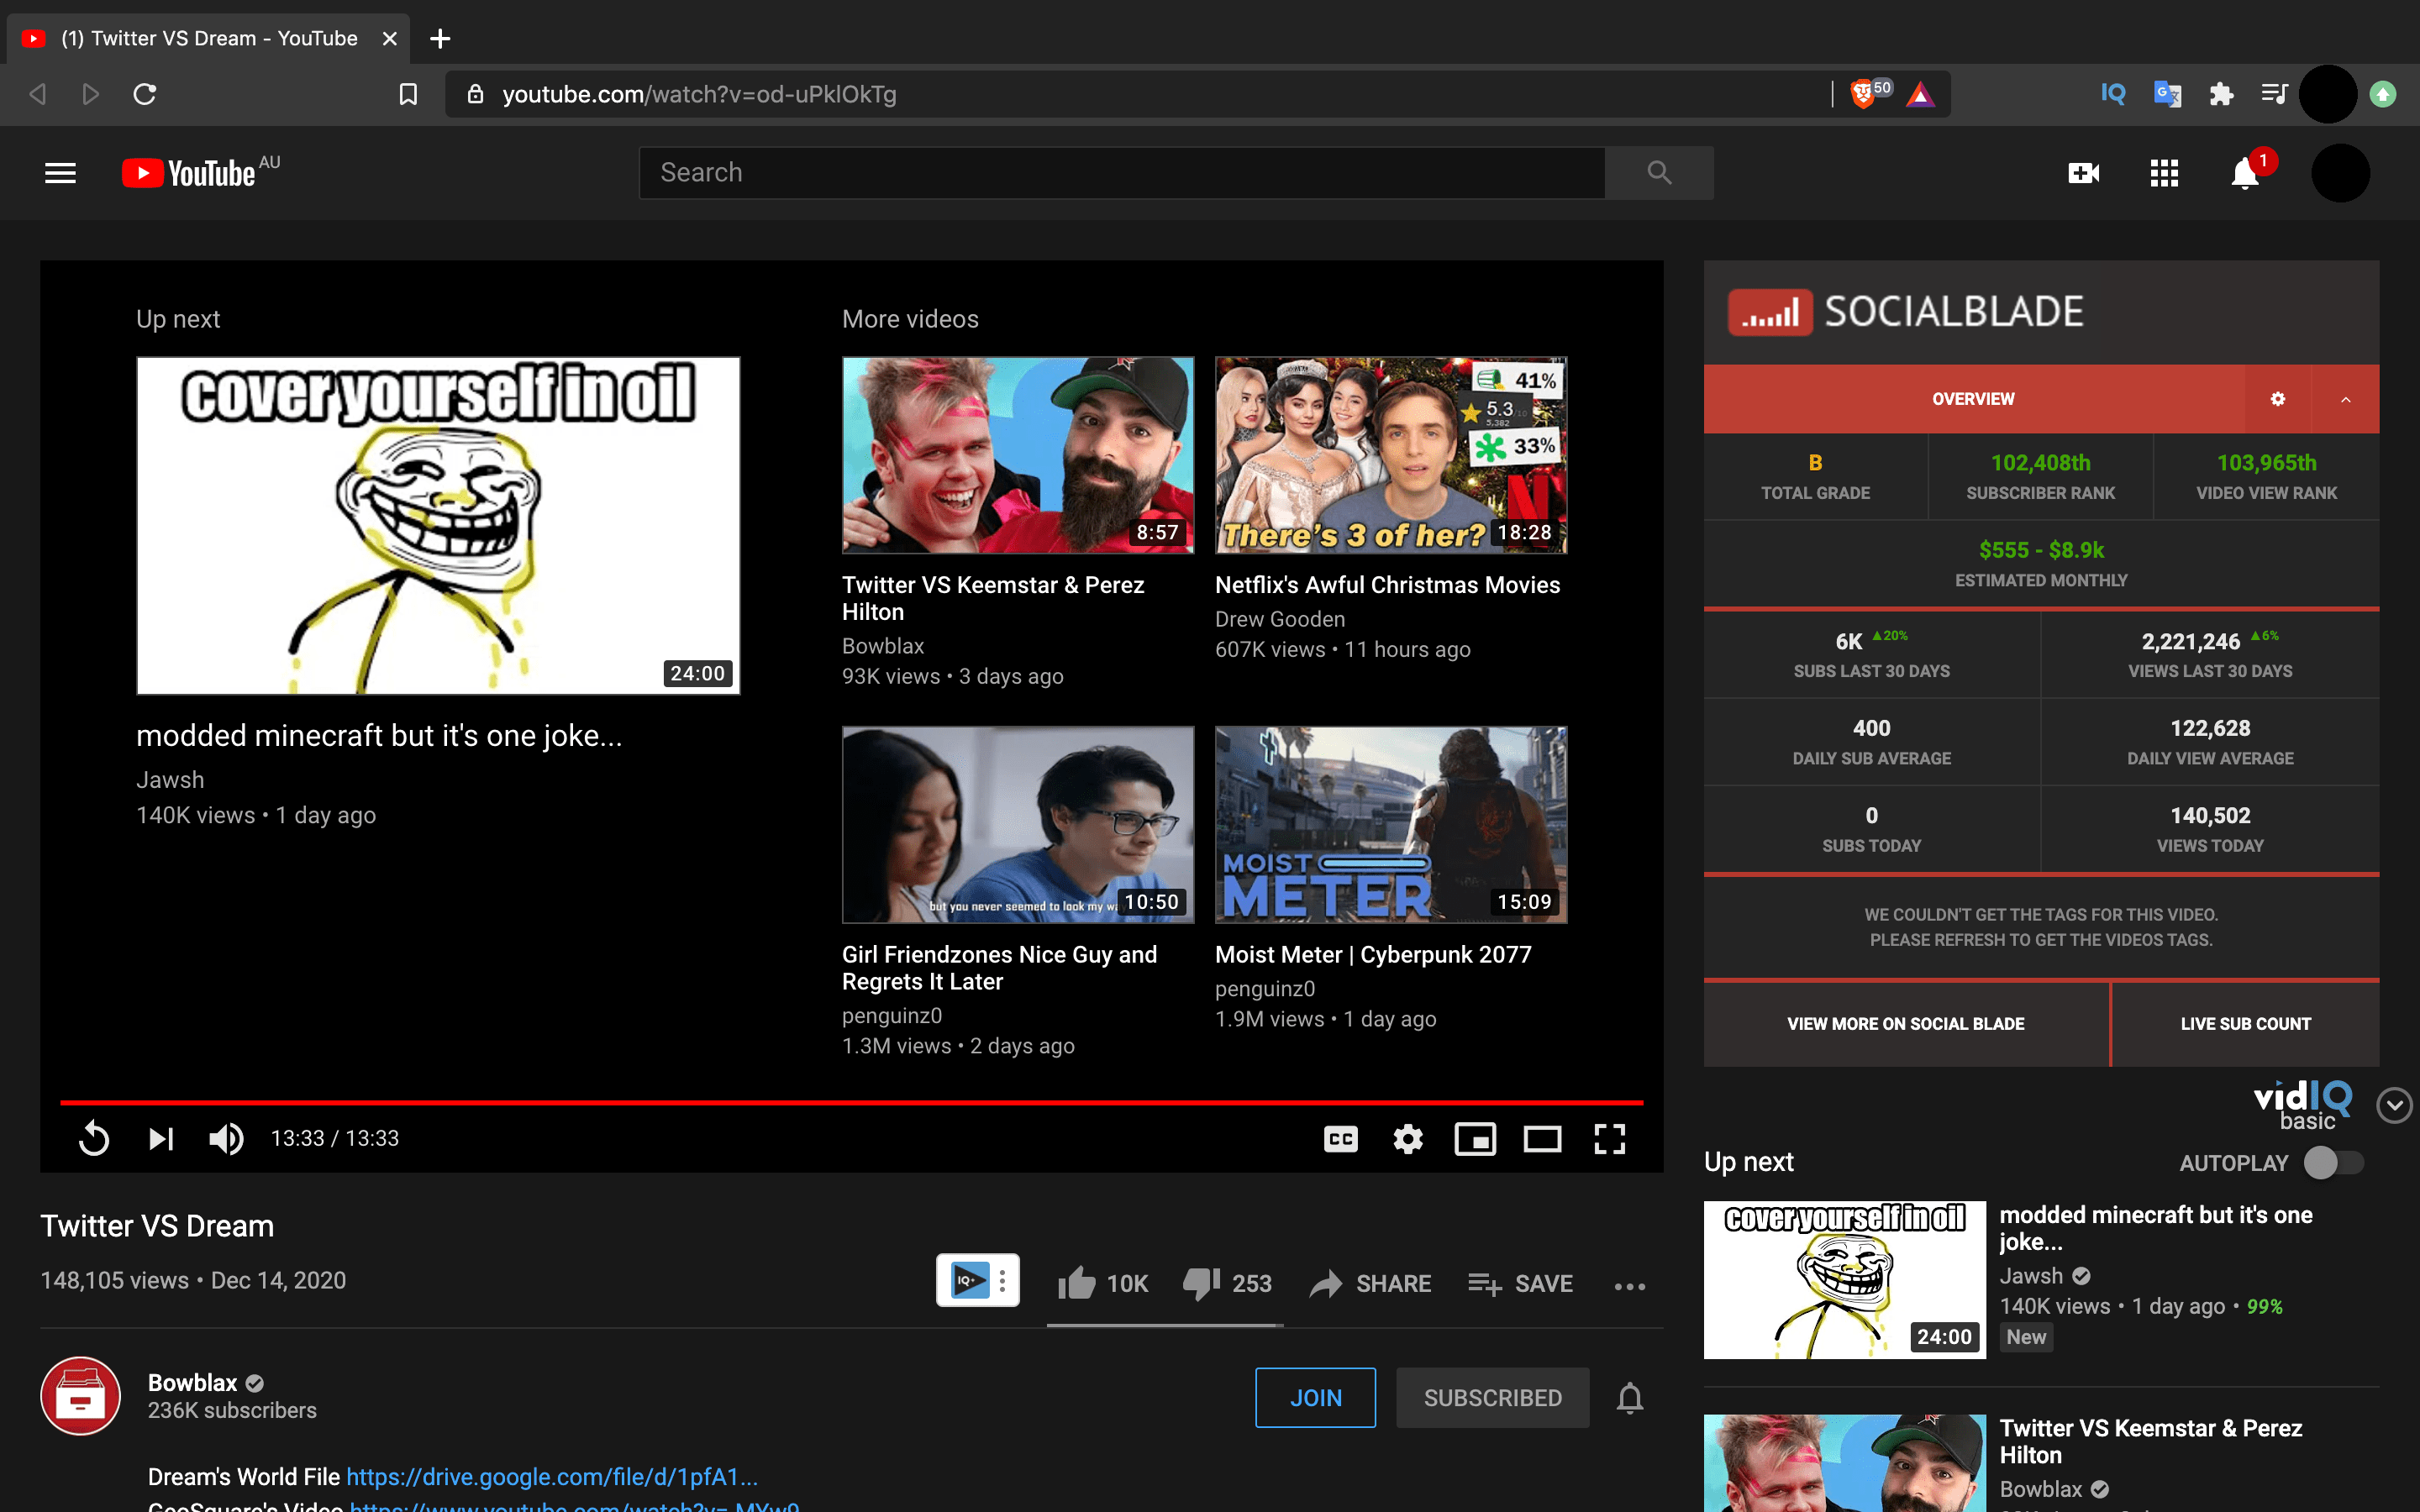Image resolution: width=2420 pixels, height=1512 pixels.
Task: Mute the video volume
Action: tap(225, 1138)
